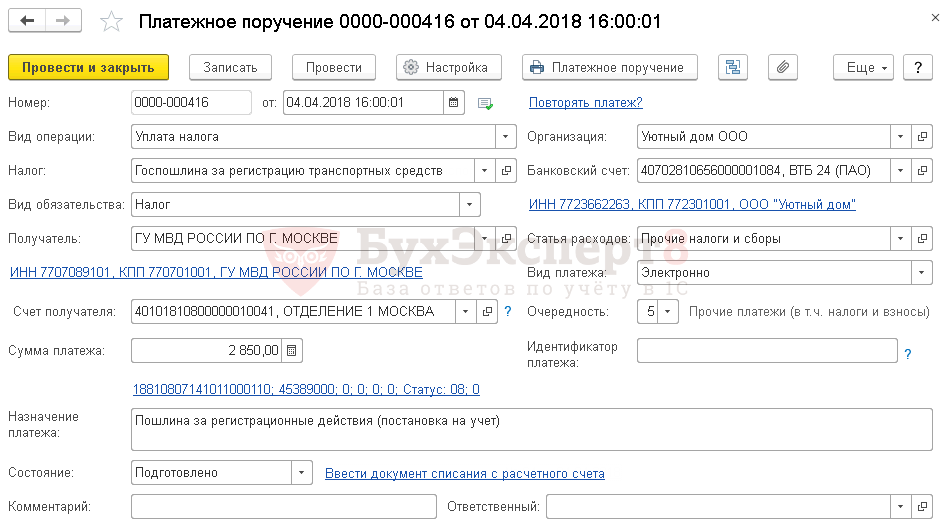Viewport: 948px width, 523px height.
Task: Click the Ответственный input field
Action: pyautogui.click(x=718, y=507)
